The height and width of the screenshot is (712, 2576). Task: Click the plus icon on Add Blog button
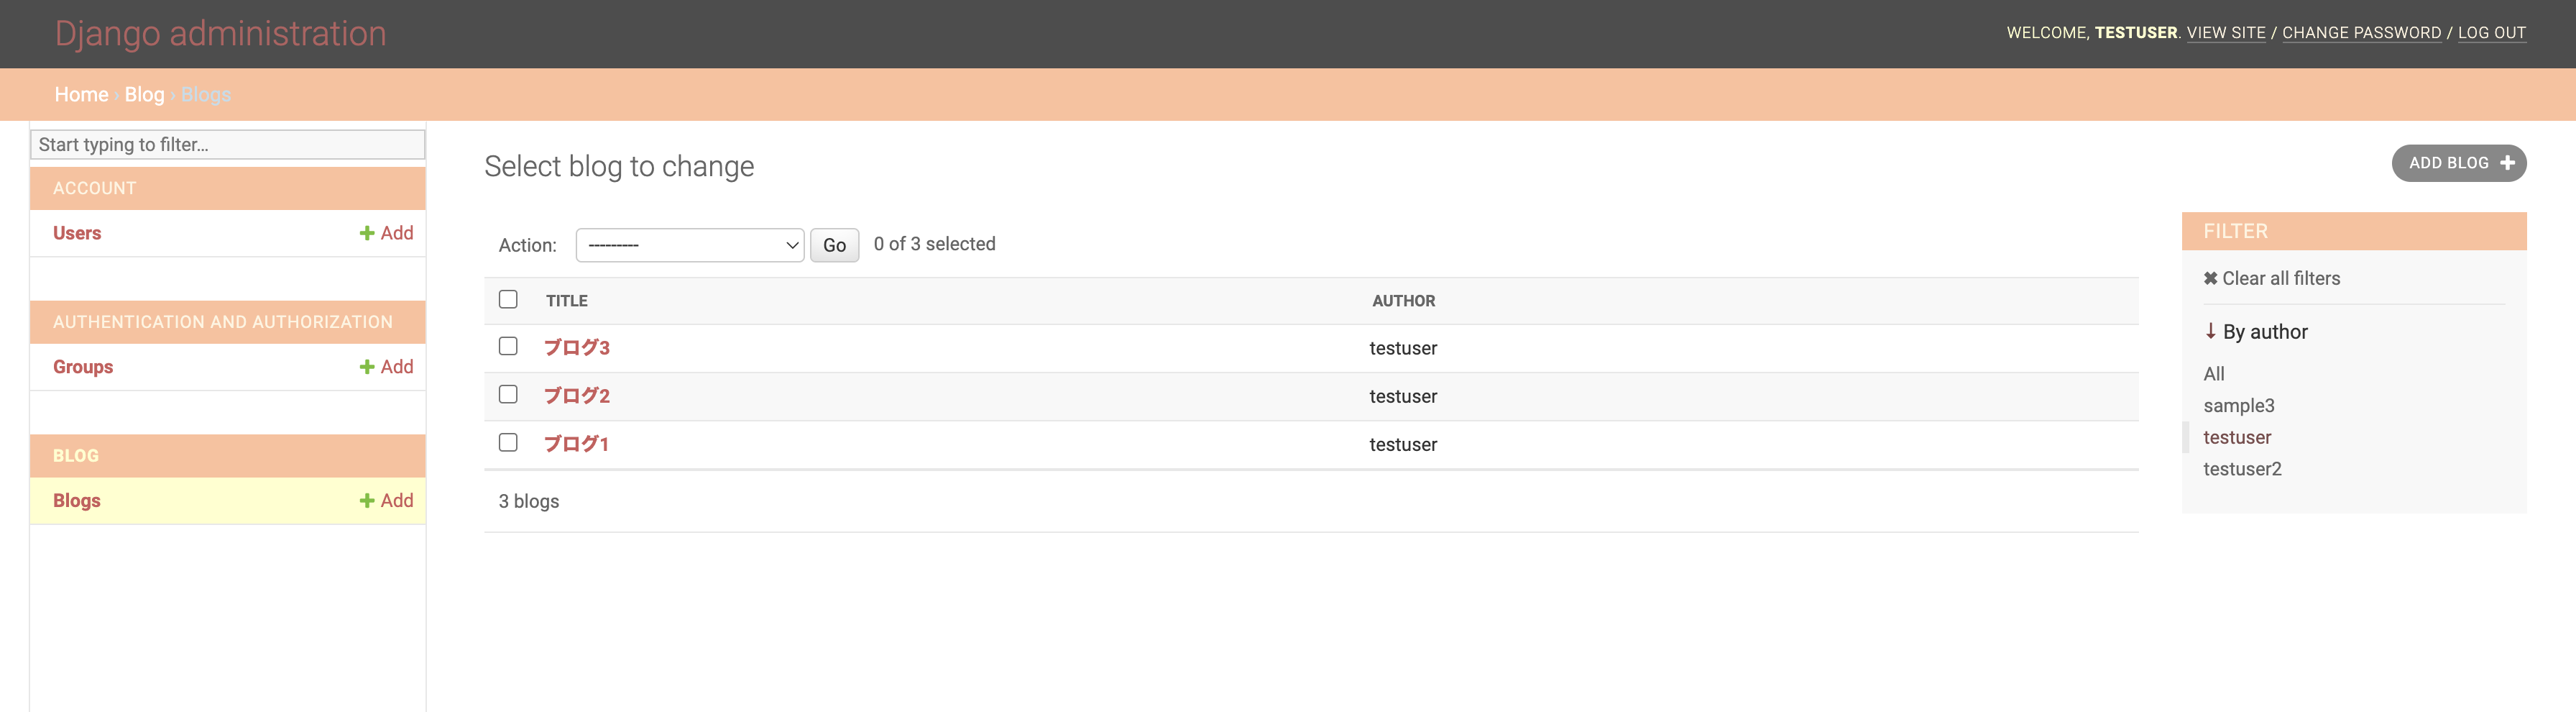pyautogui.click(x=2507, y=163)
